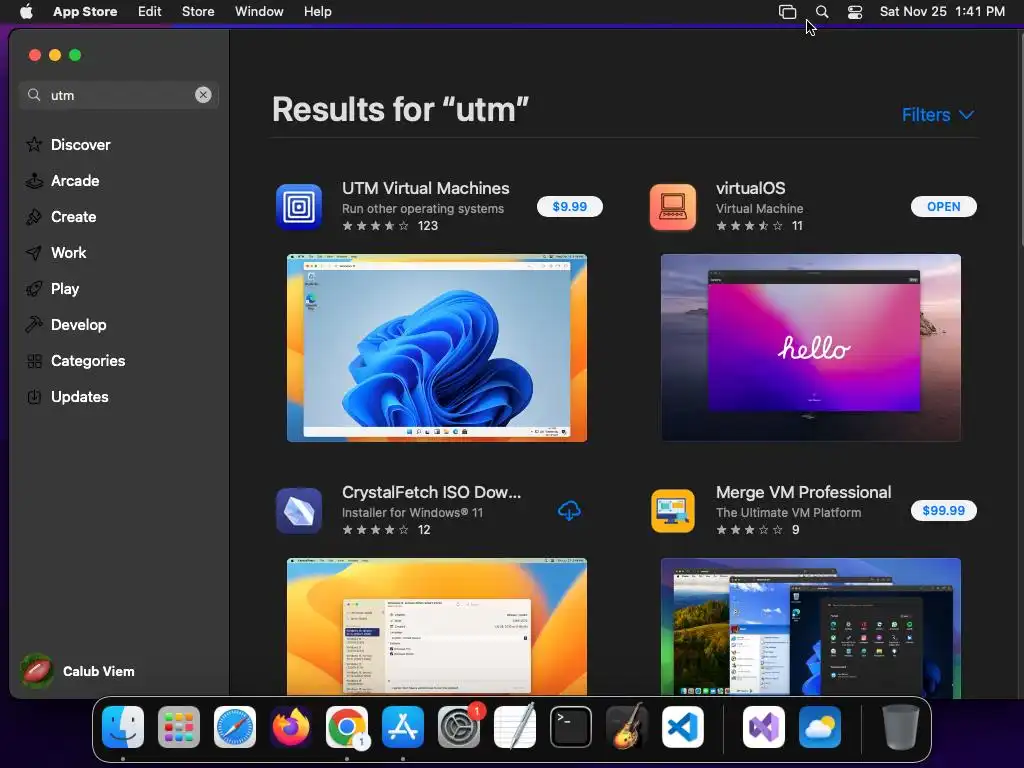The height and width of the screenshot is (768, 1024).
Task: Launch Terminal from the Dock
Action: point(571,727)
